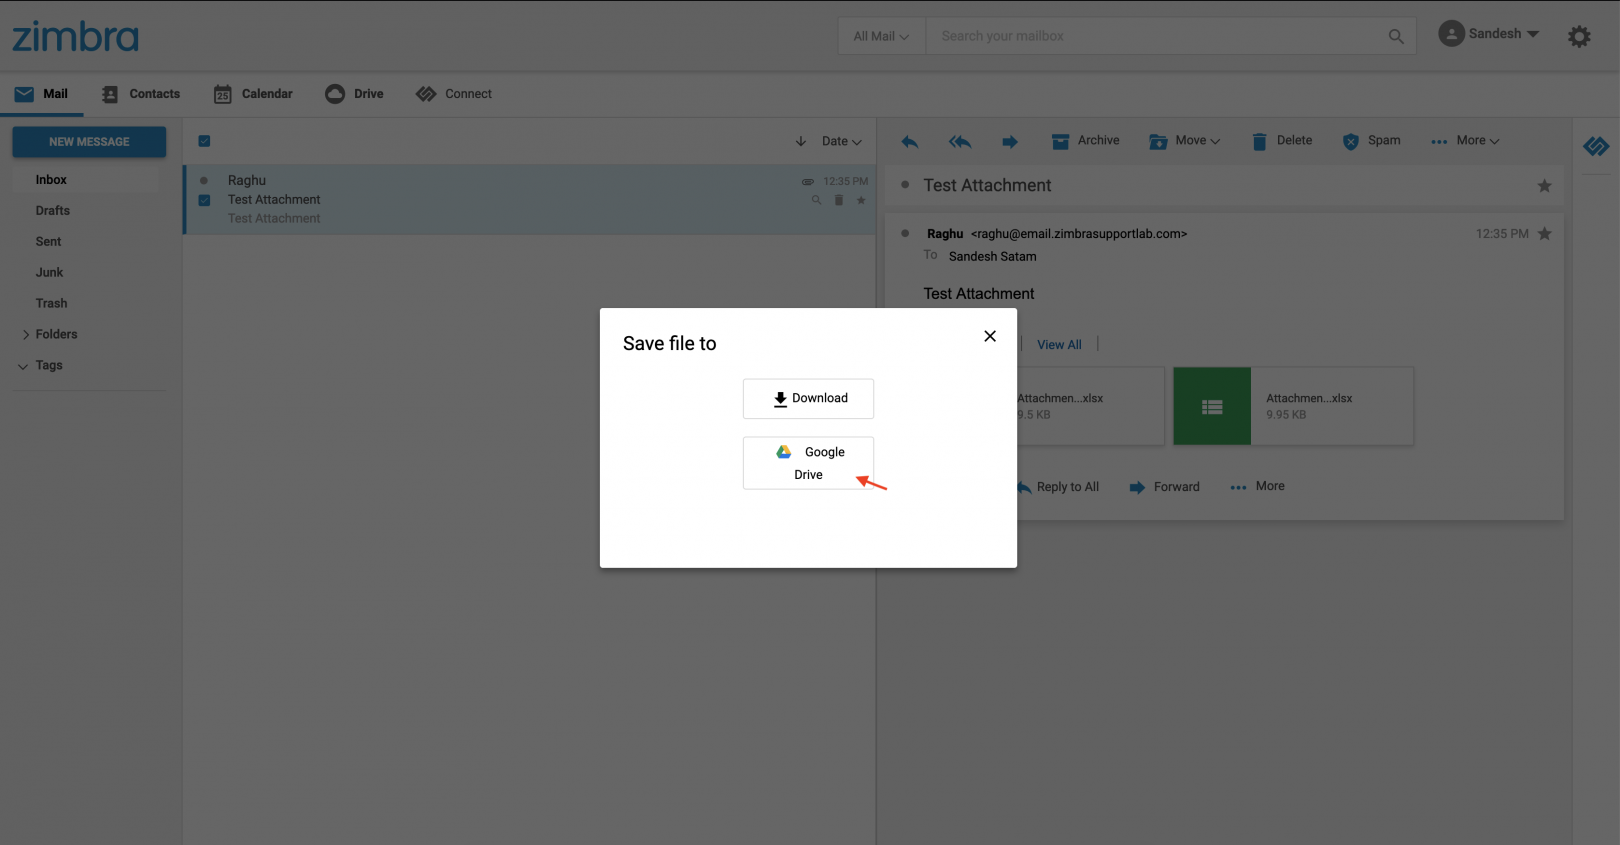Click the trash icon on Raghu's list row
The width and height of the screenshot is (1620, 845).
[839, 200]
